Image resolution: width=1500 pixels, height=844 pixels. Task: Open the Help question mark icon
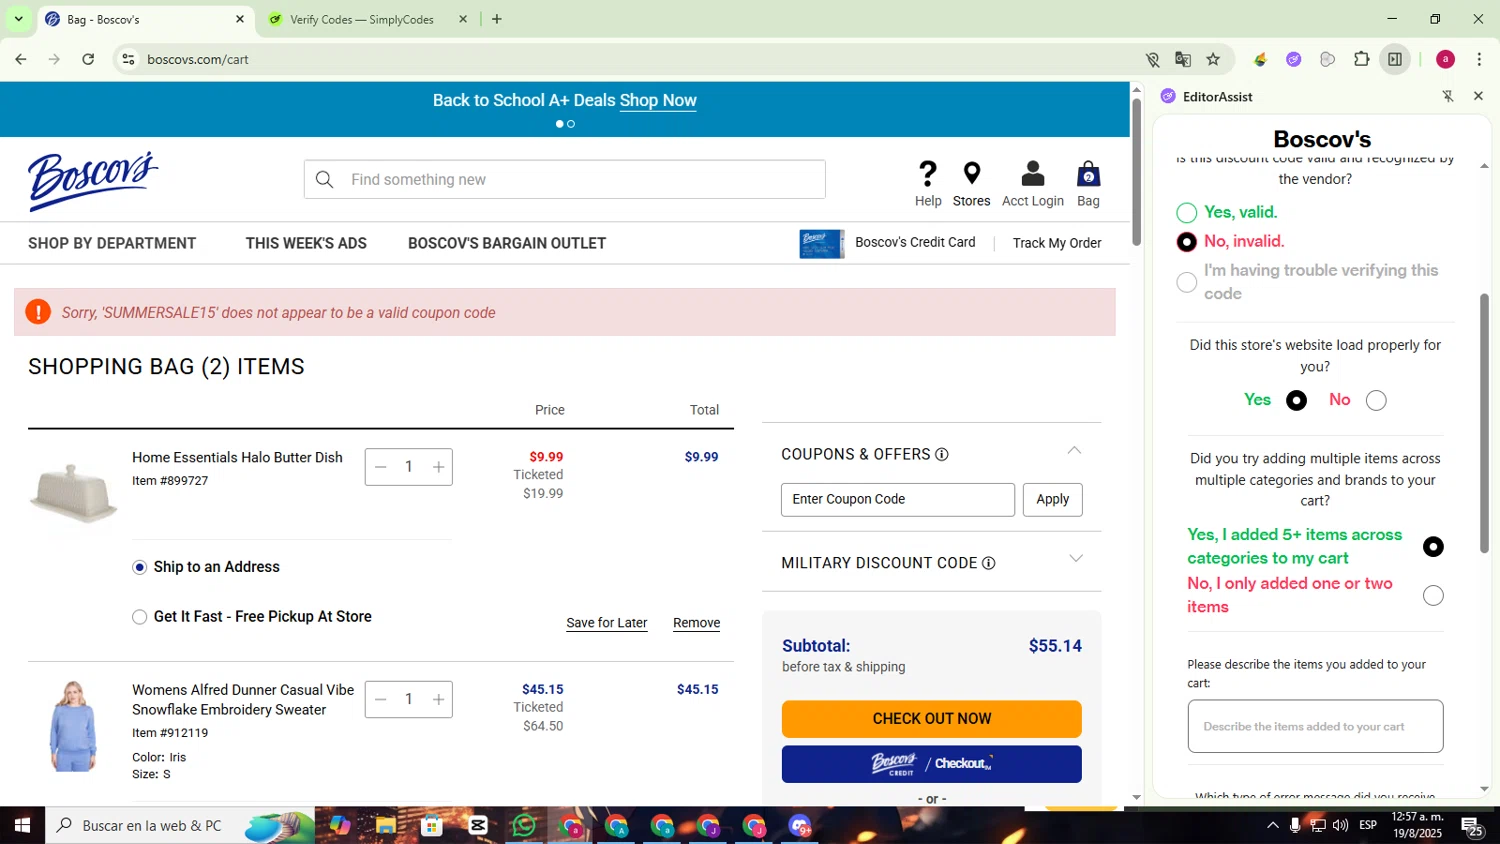(x=928, y=174)
